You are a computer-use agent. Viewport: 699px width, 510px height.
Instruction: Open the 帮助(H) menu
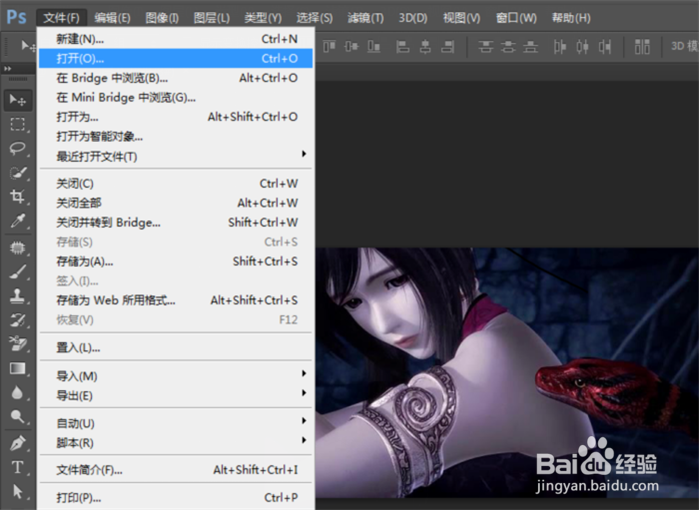571,18
